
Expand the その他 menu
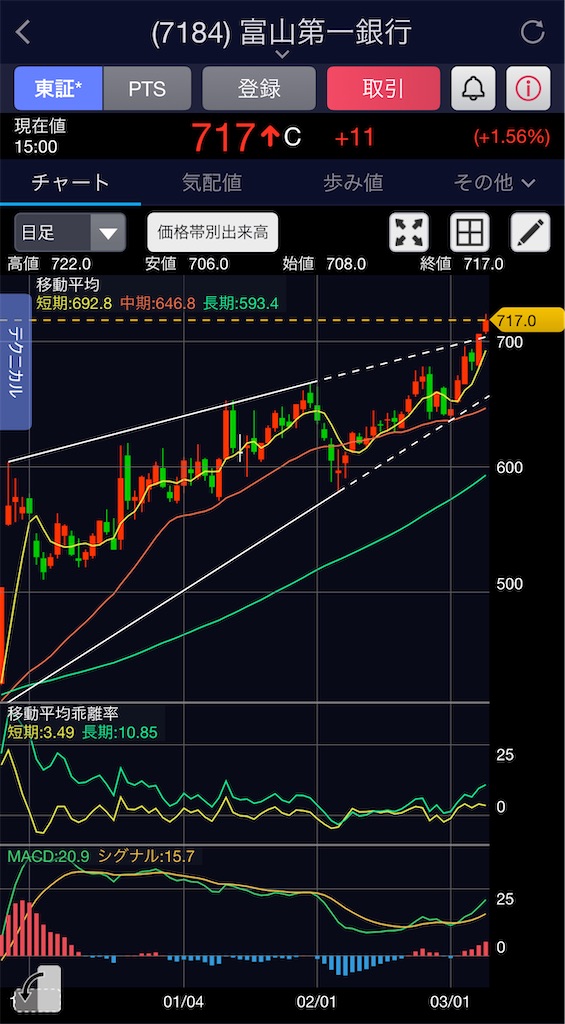(494, 183)
